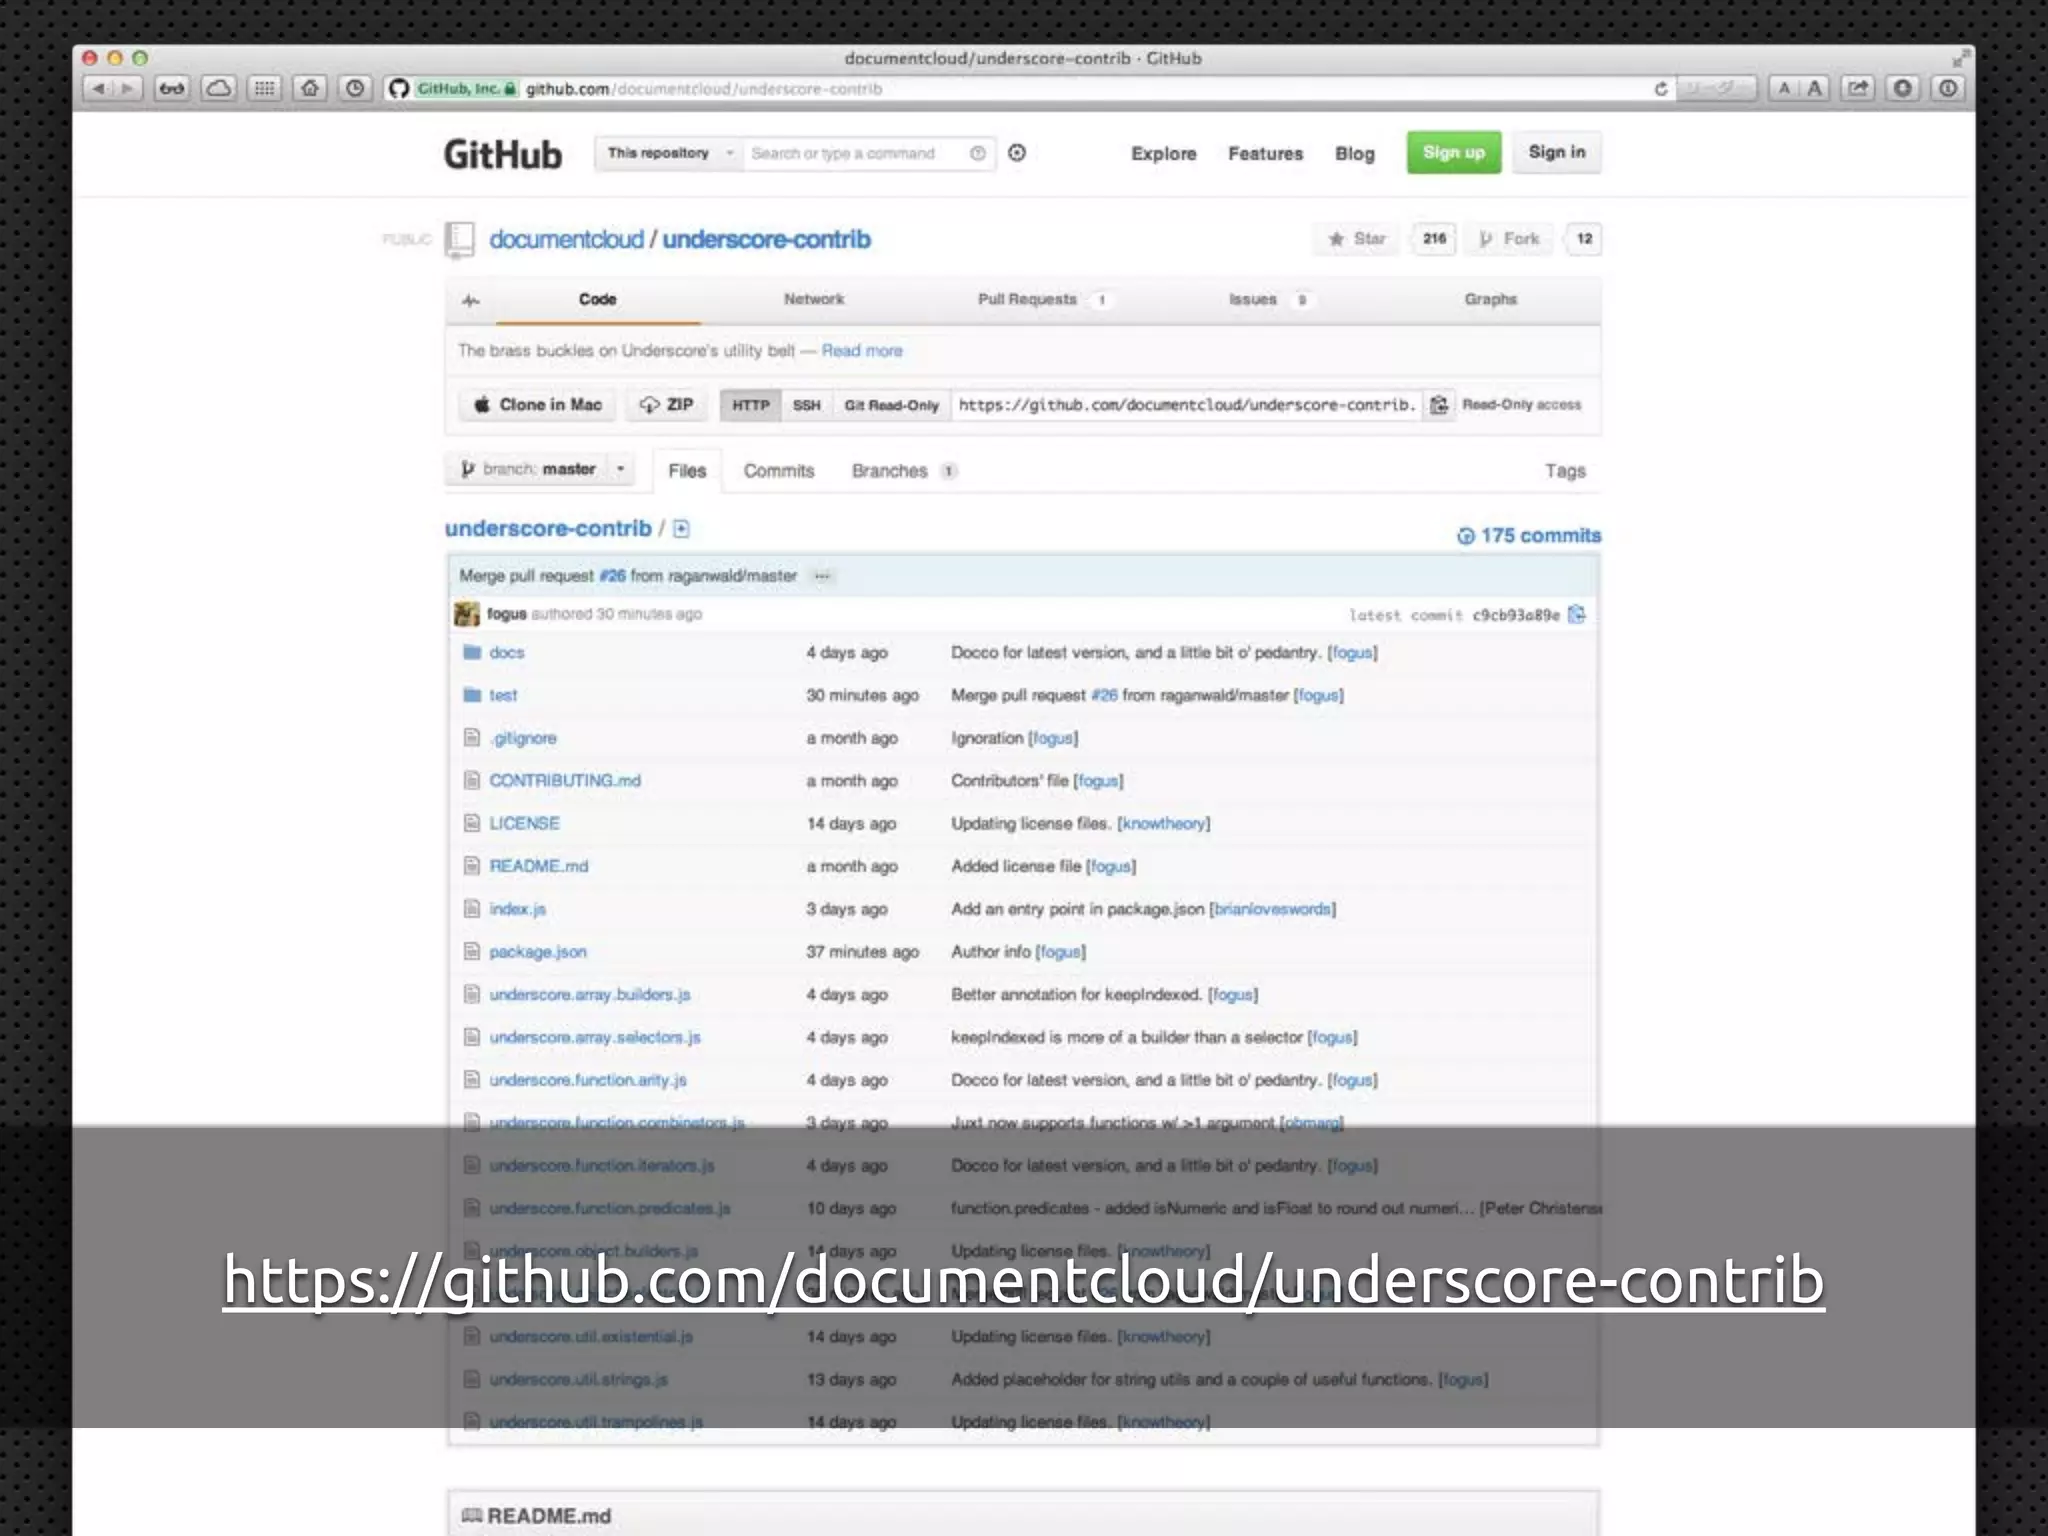Image resolution: width=2048 pixels, height=1536 pixels.
Task: Open Blog in header navigation
Action: 1354,154
